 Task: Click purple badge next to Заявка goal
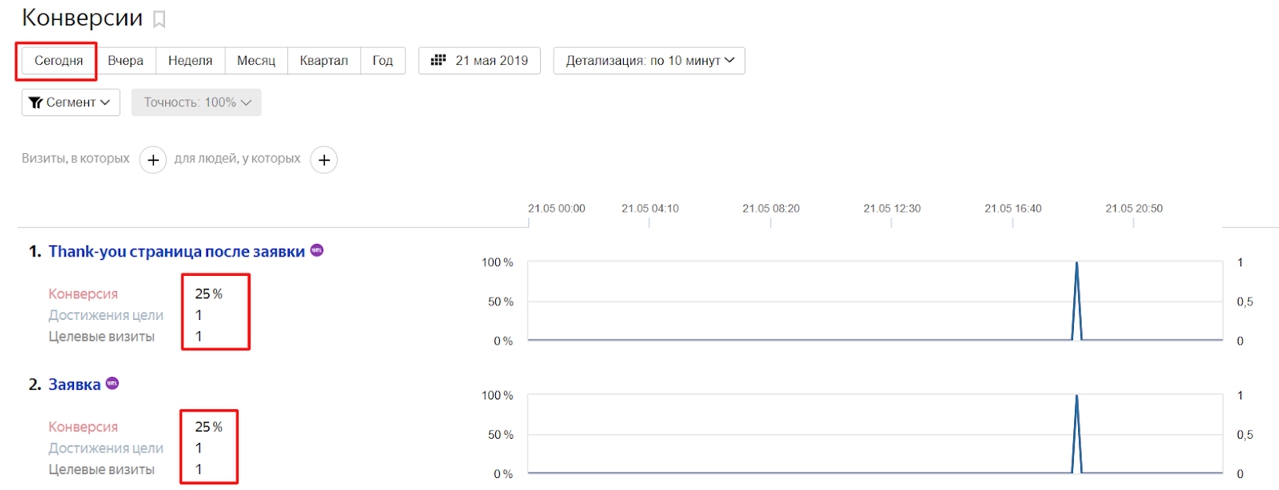point(113,384)
